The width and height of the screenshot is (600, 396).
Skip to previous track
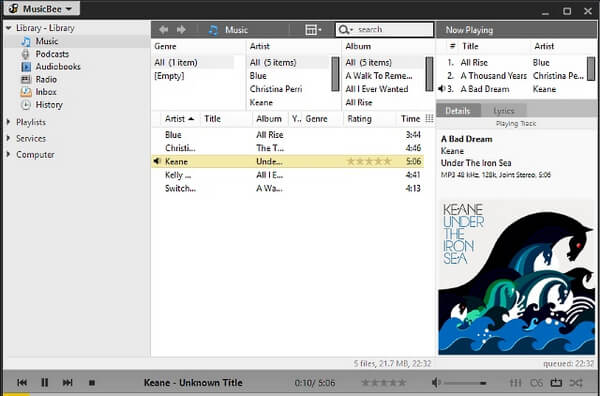click(x=22, y=382)
